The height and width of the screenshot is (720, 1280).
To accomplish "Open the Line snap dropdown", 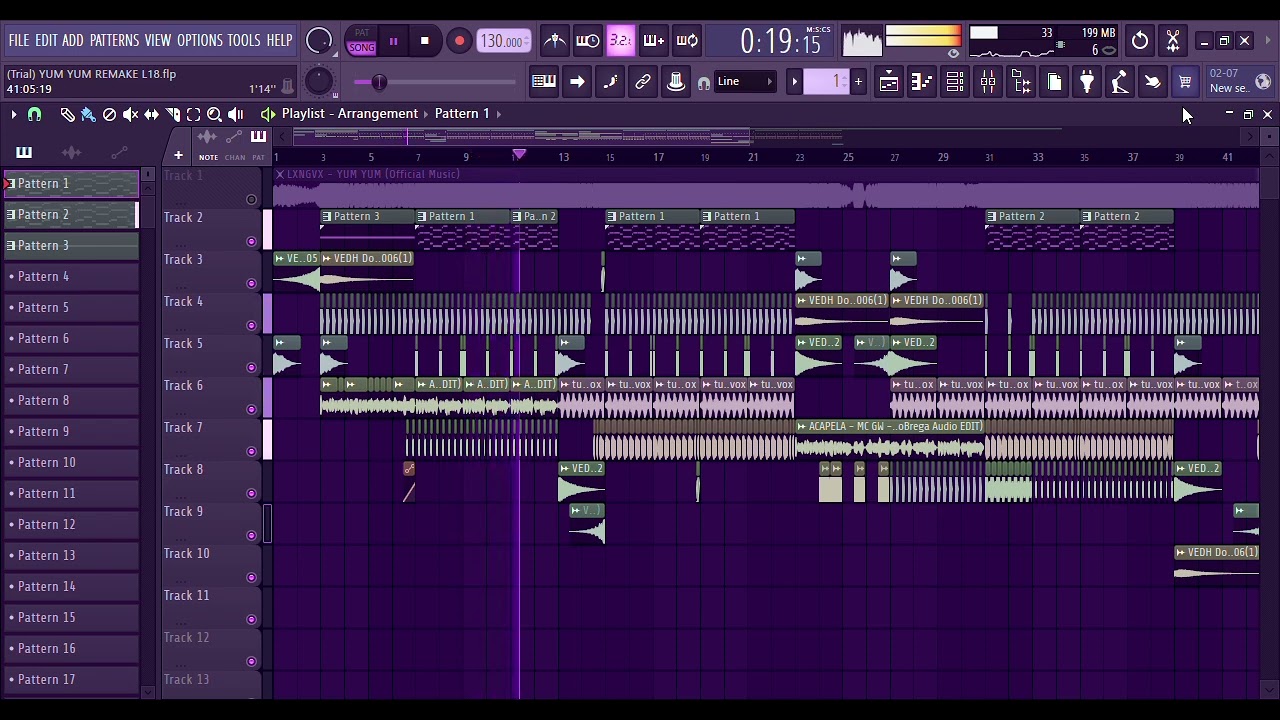I will point(745,82).
